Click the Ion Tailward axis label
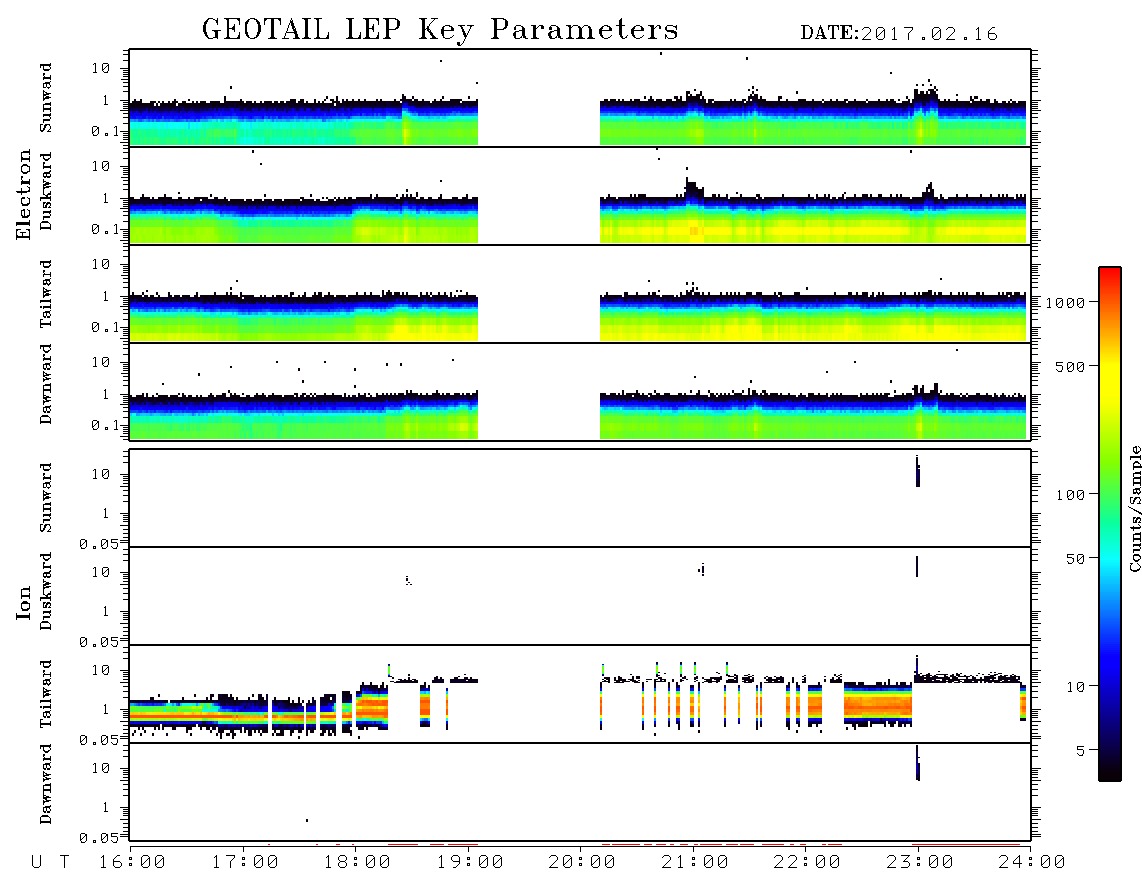The height and width of the screenshot is (880, 1142). [x=46, y=694]
